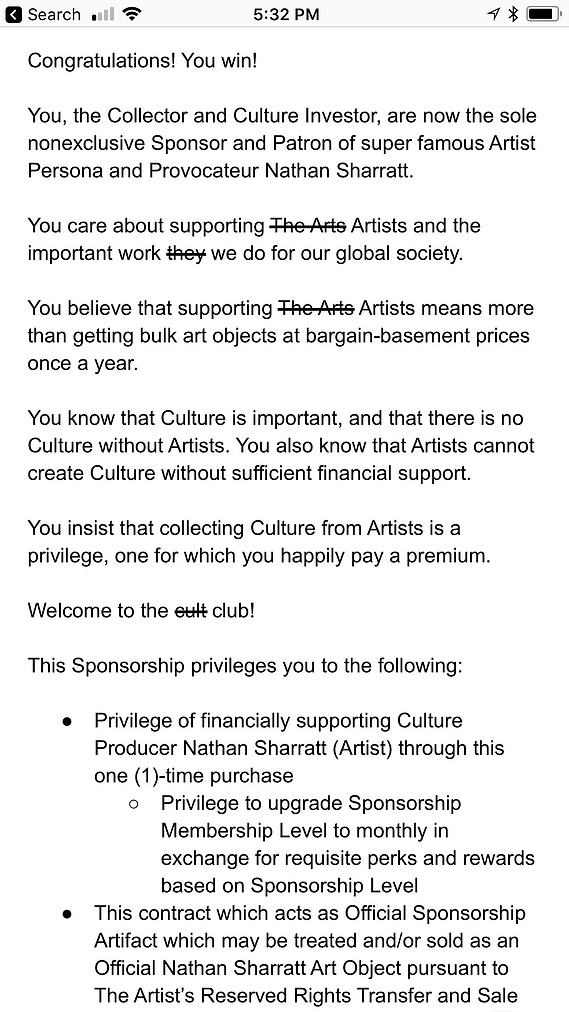Click the hollow sub-bullet marker
Viewport: 569px width, 1012px height.
pyautogui.click(x=134, y=804)
